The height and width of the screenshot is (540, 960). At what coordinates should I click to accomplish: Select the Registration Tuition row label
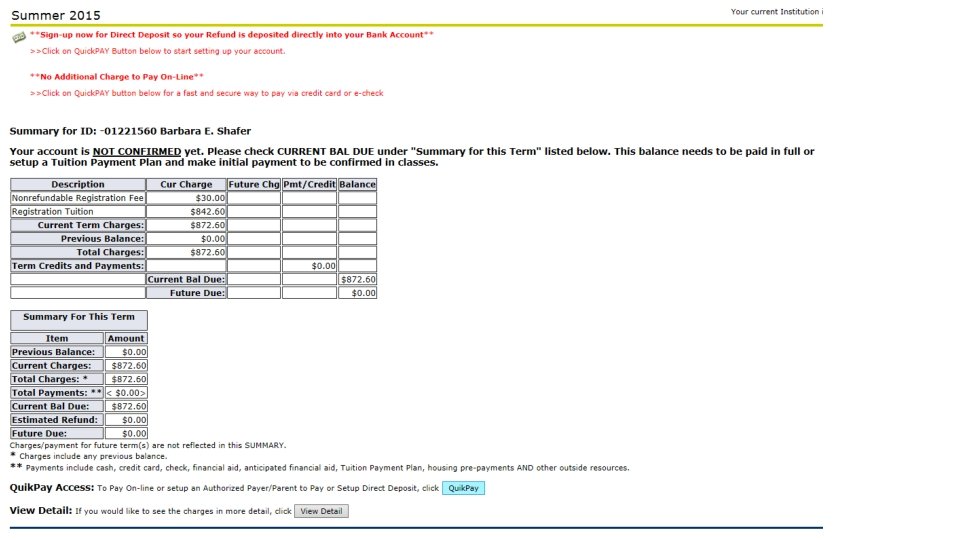(x=78, y=211)
